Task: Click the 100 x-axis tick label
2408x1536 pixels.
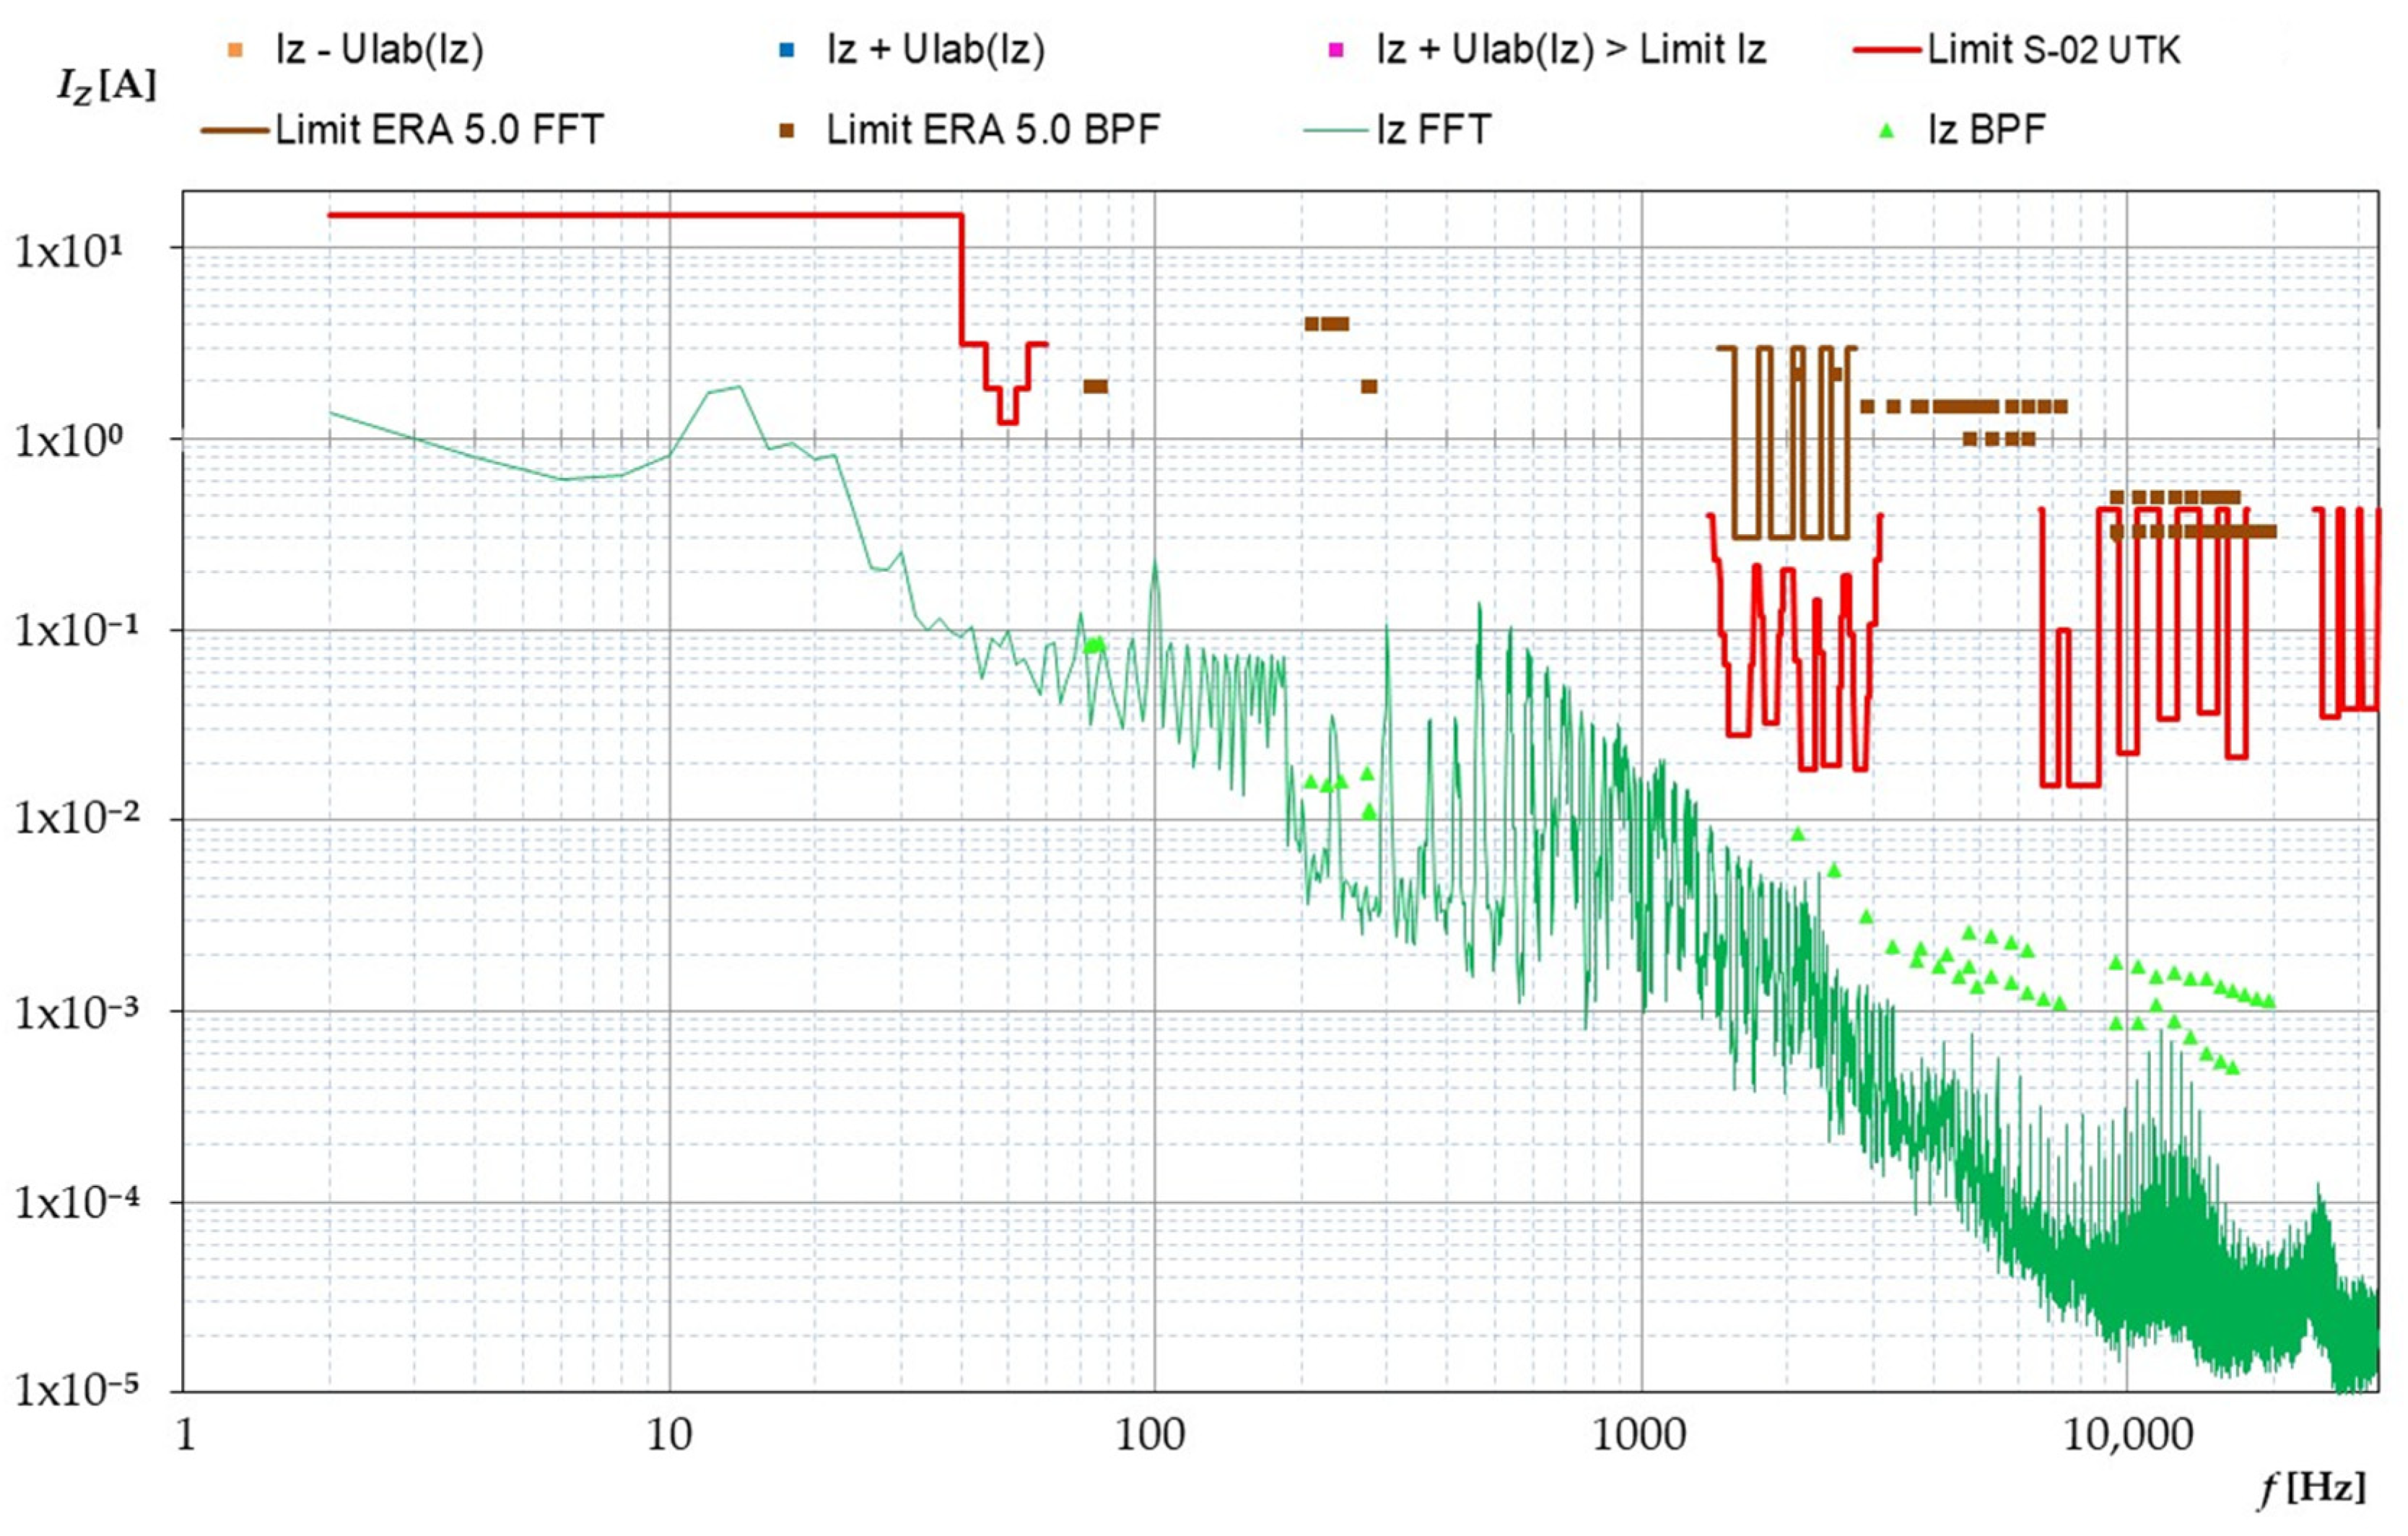Action: click(x=1150, y=1436)
